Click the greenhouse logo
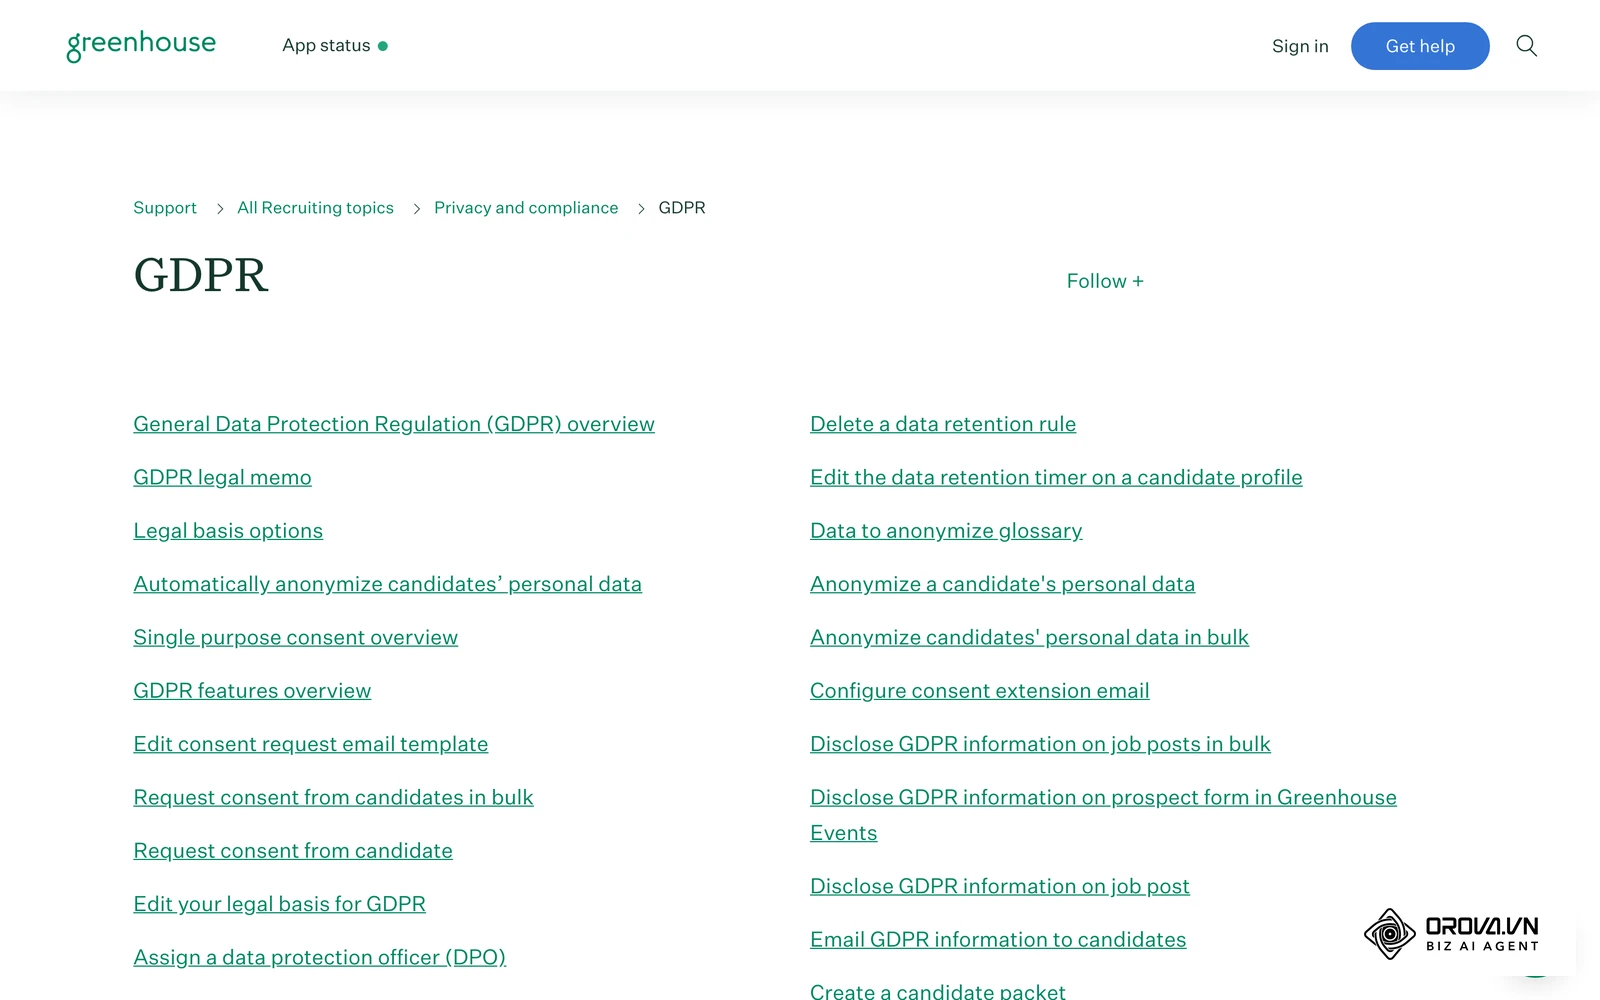Screen dimensions: 1600x1000 pyautogui.click(x=141, y=45)
